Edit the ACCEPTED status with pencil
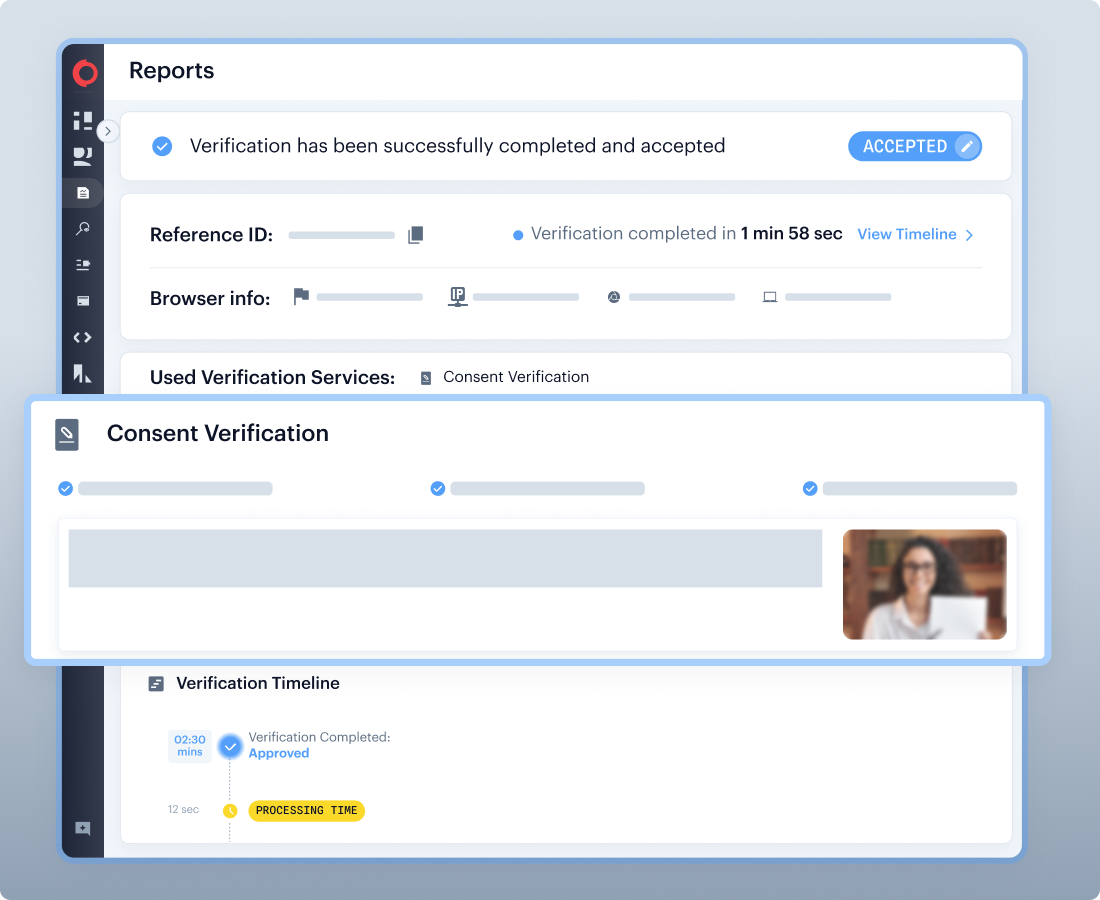The width and height of the screenshot is (1100, 900). click(x=966, y=146)
